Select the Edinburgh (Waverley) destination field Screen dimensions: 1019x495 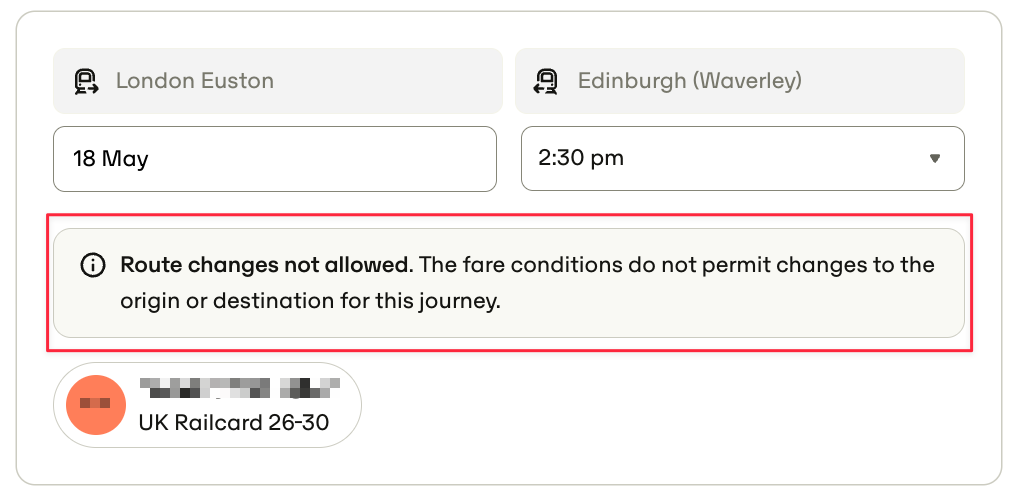click(740, 81)
